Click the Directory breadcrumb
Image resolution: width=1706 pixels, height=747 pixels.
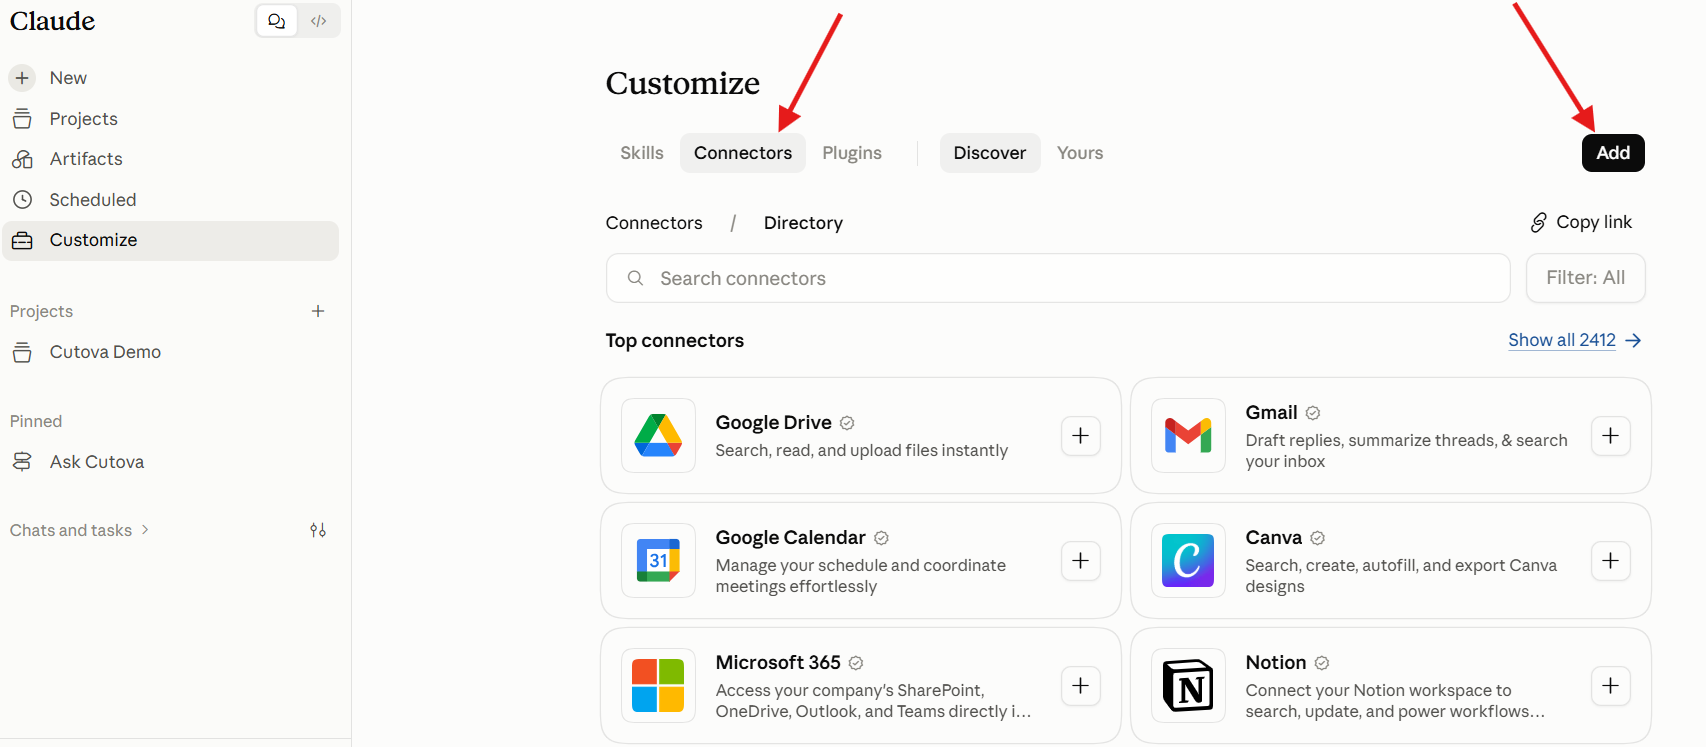803,223
